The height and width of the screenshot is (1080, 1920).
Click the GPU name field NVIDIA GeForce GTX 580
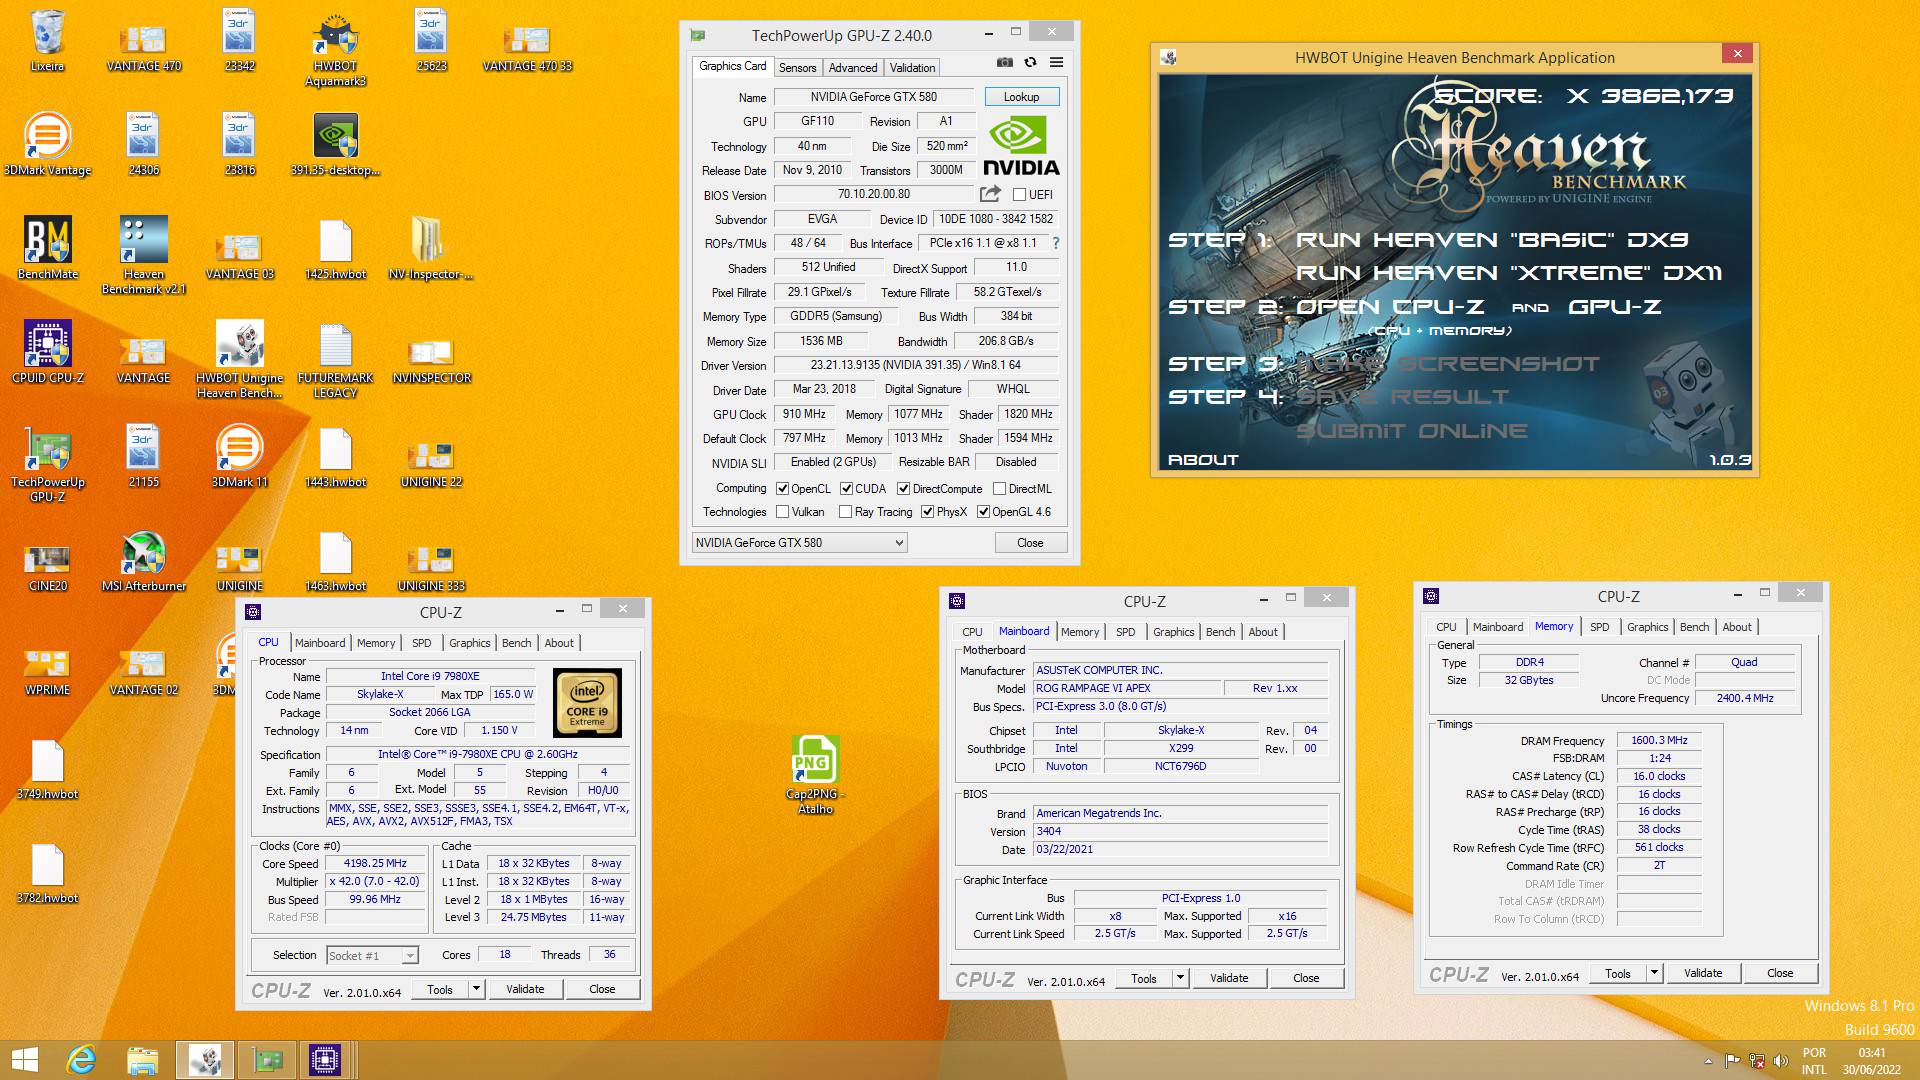[x=874, y=97]
